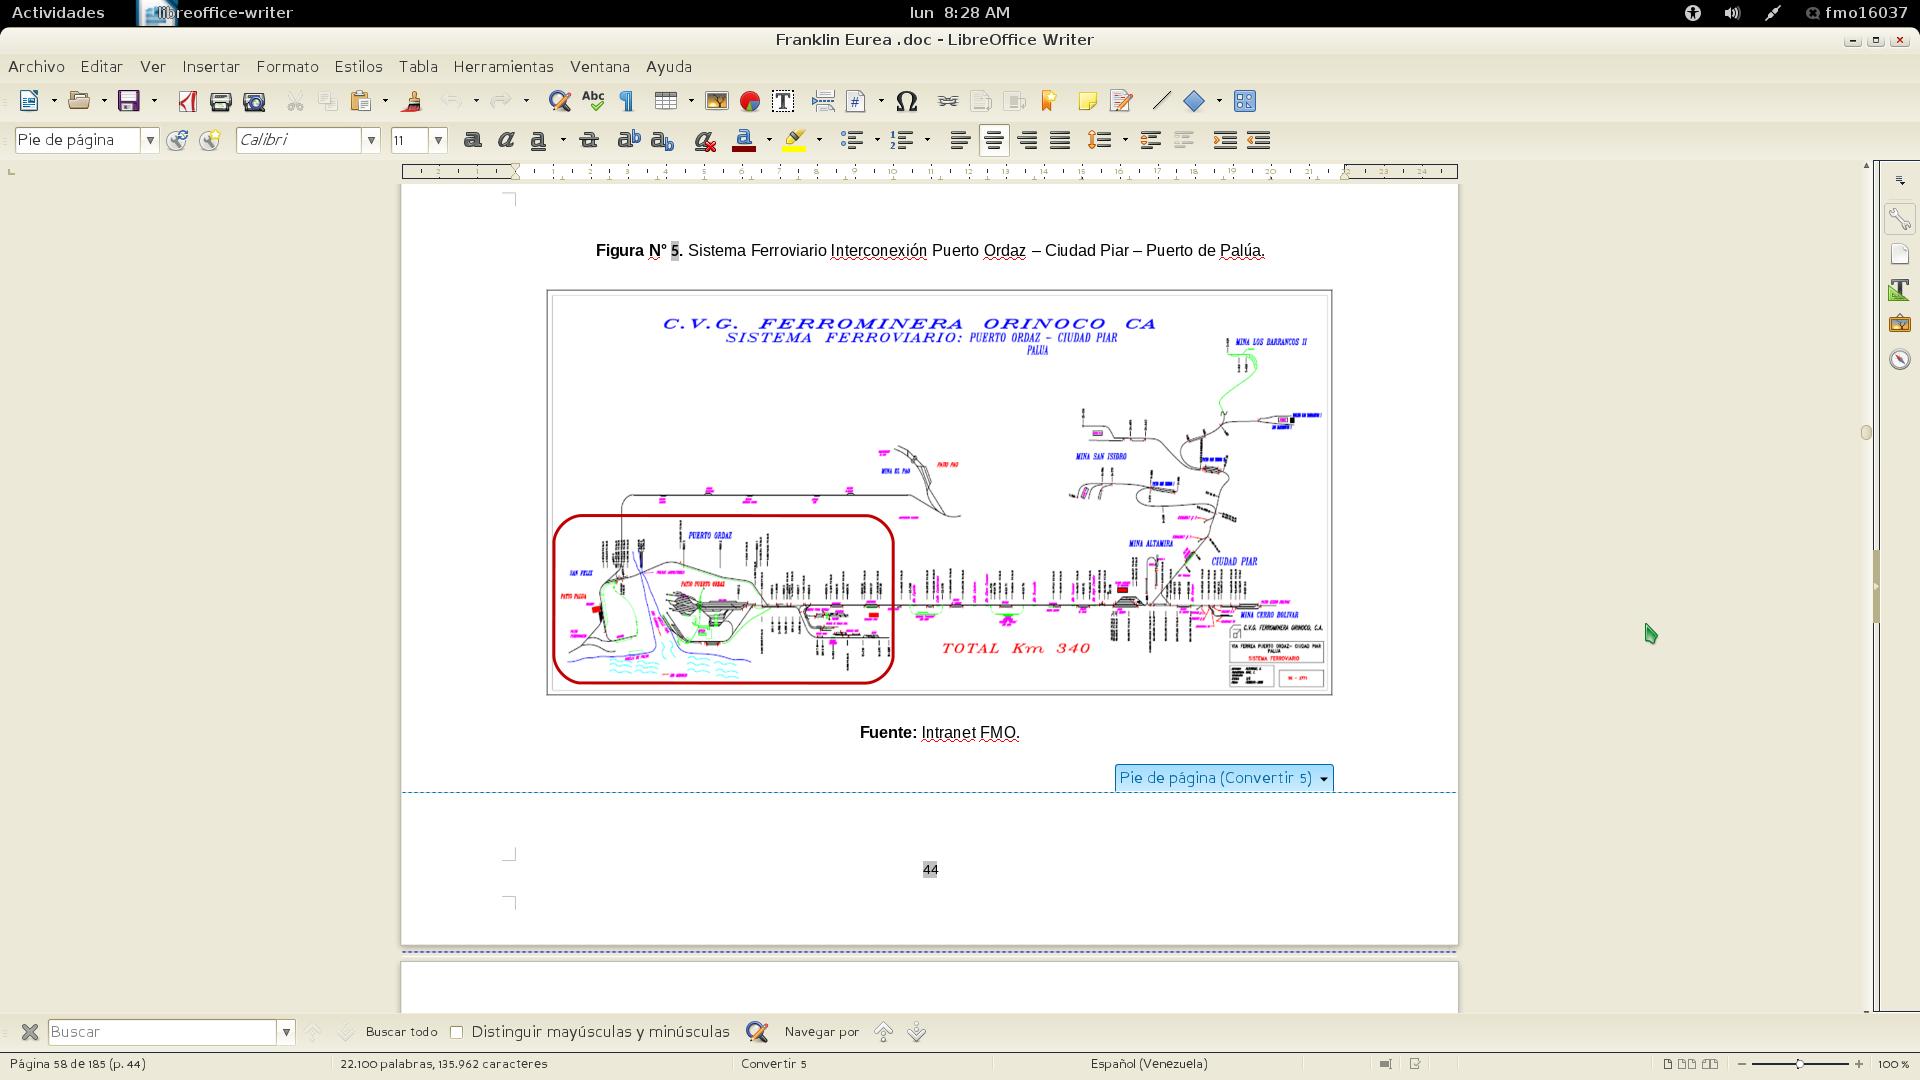Open Editar menu
The image size is (1920, 1080).
(x=101, y=67)
